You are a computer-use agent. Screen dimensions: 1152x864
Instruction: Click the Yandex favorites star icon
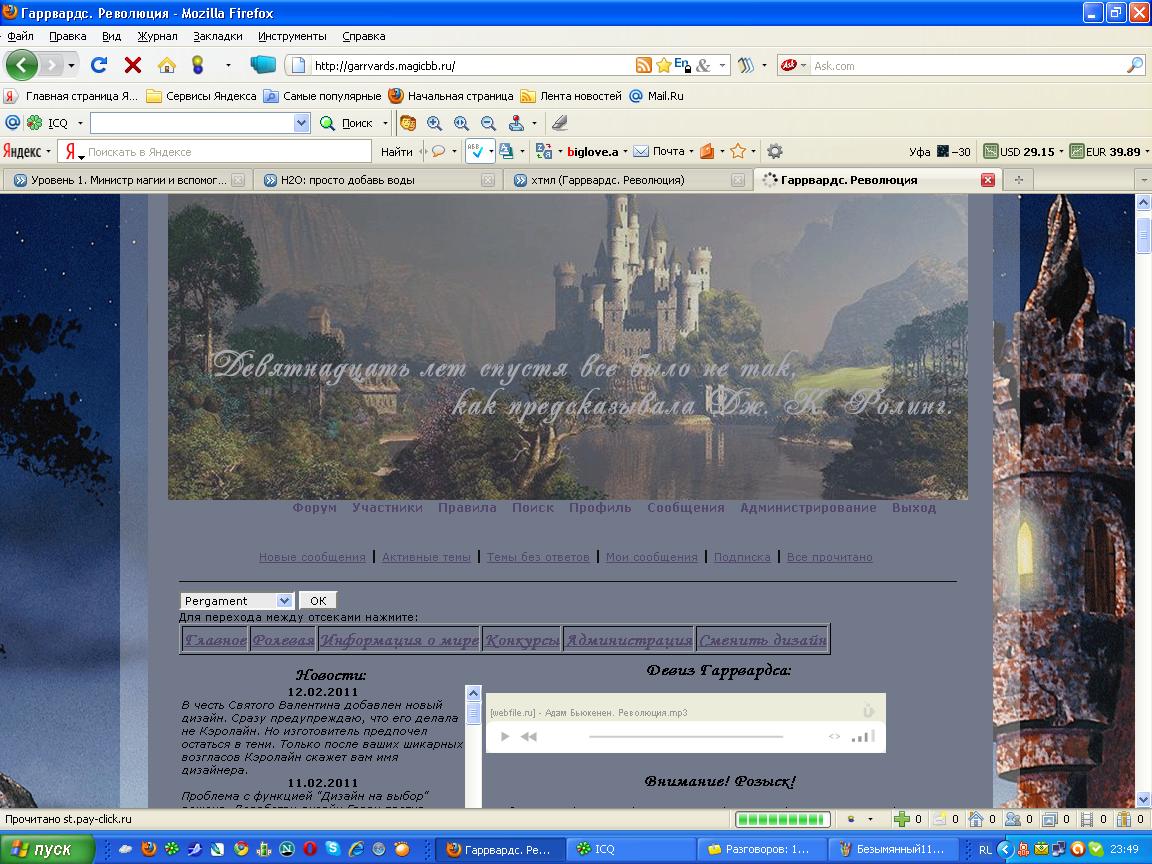(x=738, y=151)
